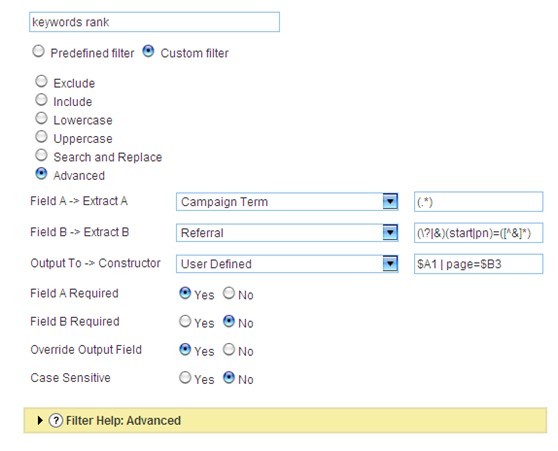Click the Constructor field '$A1 | page=$B3'

(478, 264)
